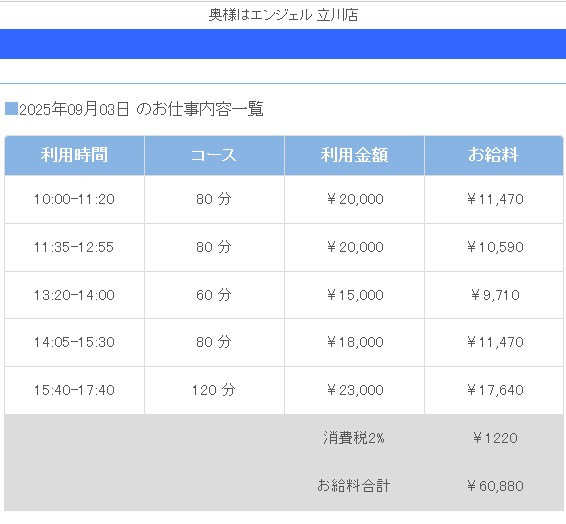Click the コース column header
The image size is (566, 524).
[214, 156]
